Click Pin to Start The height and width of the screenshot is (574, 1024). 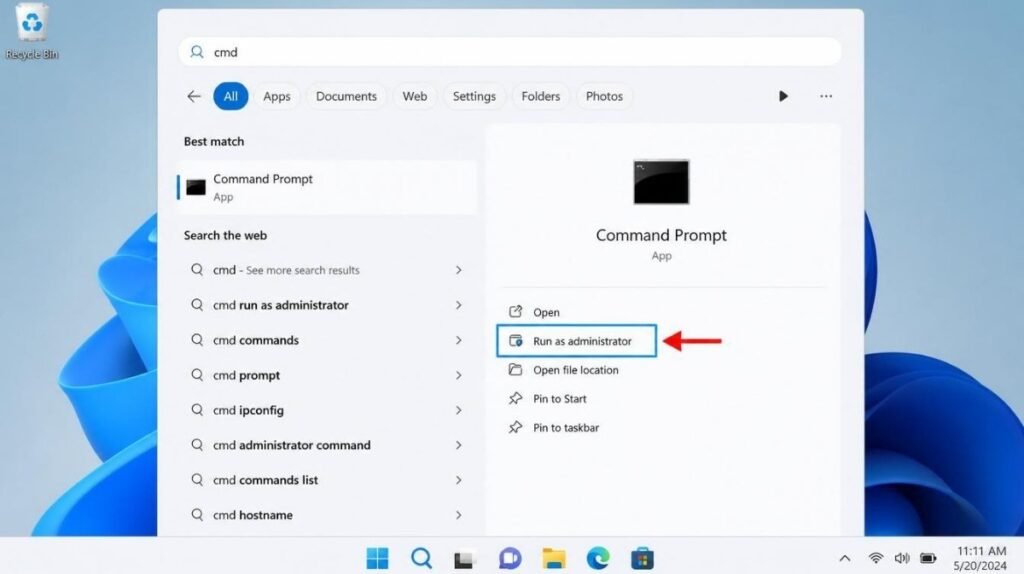point(547,399)
